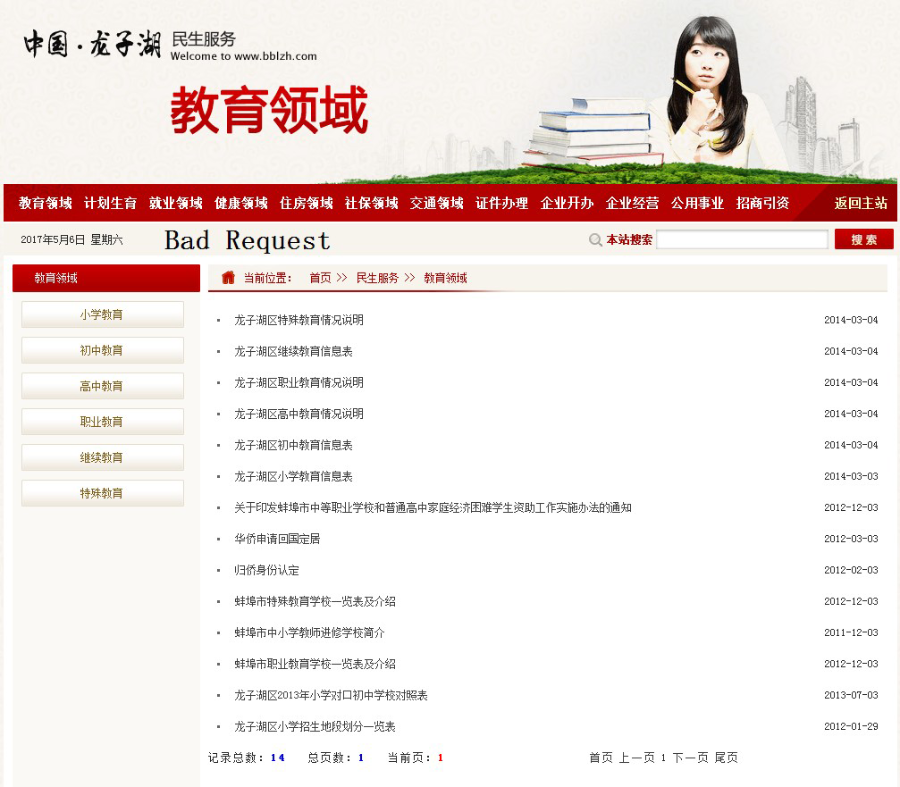Click the red breadcrumb location icon

point(230,277)
